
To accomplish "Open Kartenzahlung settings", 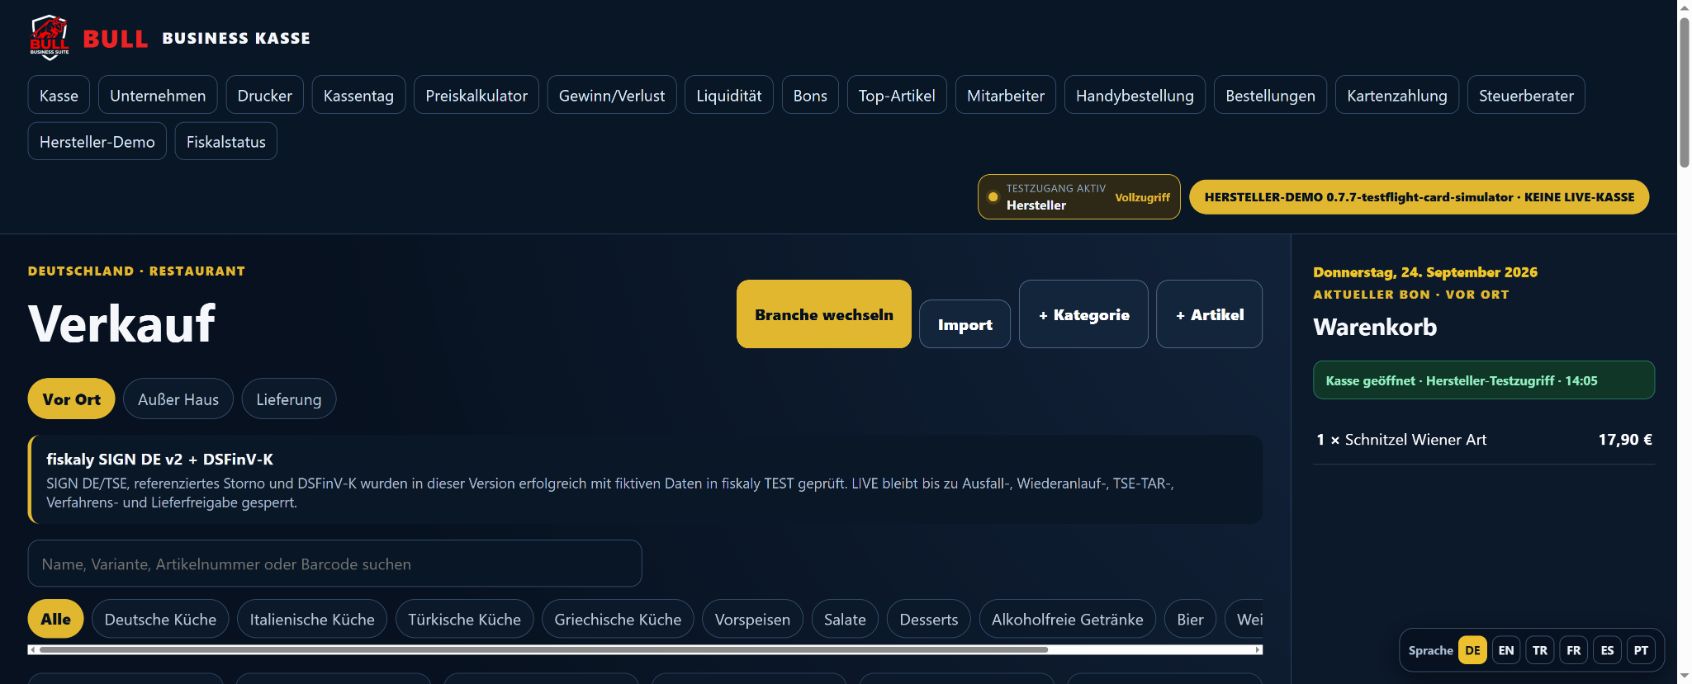I will coord(1397,95).
